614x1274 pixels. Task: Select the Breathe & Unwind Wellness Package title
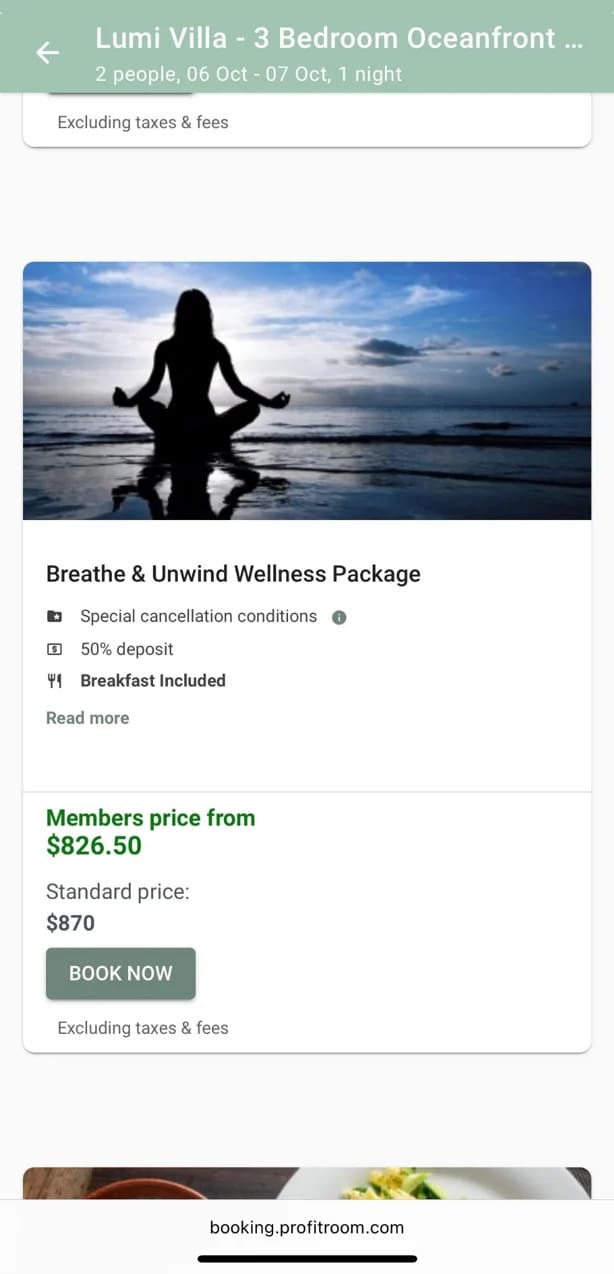coord(233,574)
